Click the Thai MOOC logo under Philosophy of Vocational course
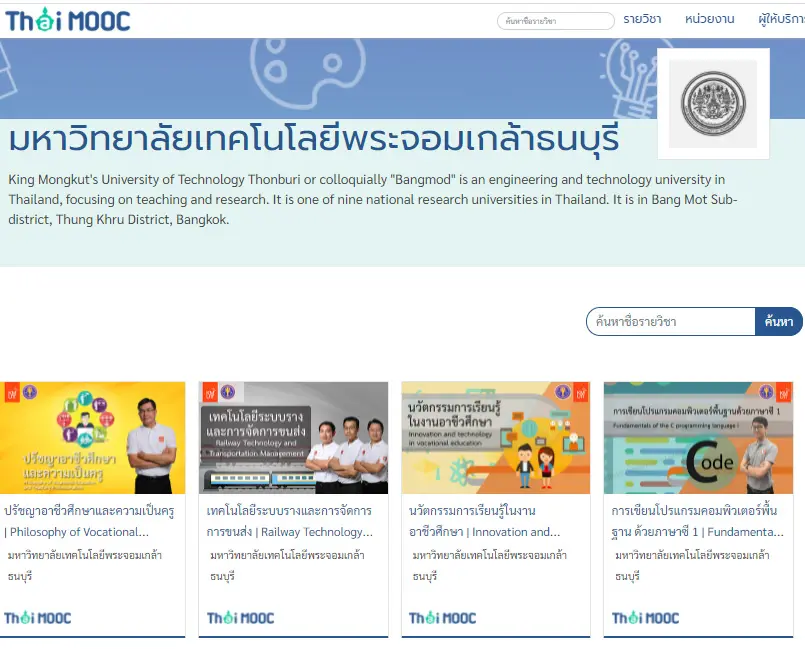 (37, 618)
